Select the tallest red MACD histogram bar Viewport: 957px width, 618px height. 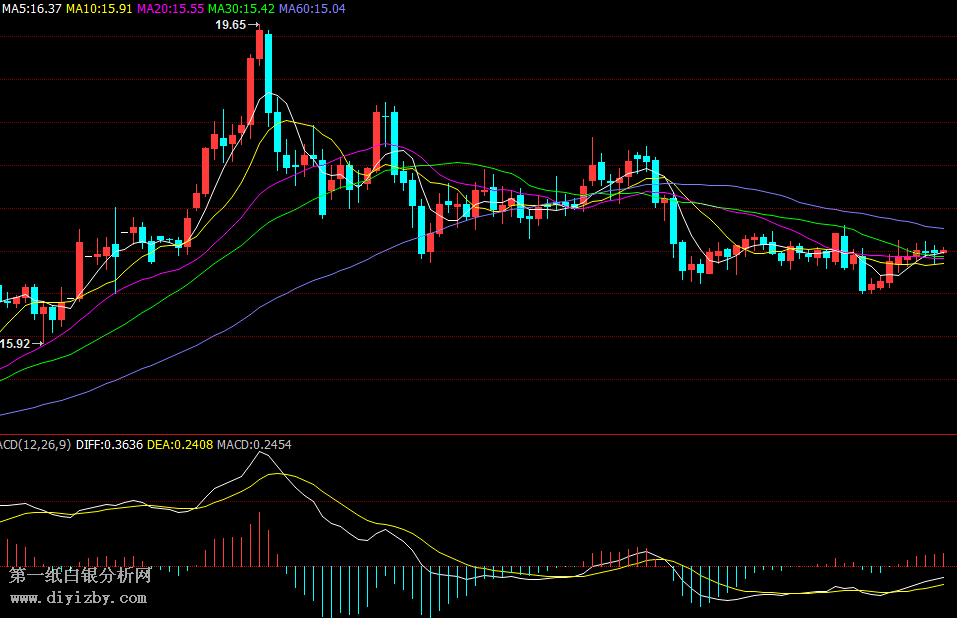click(x=258, y=540)
